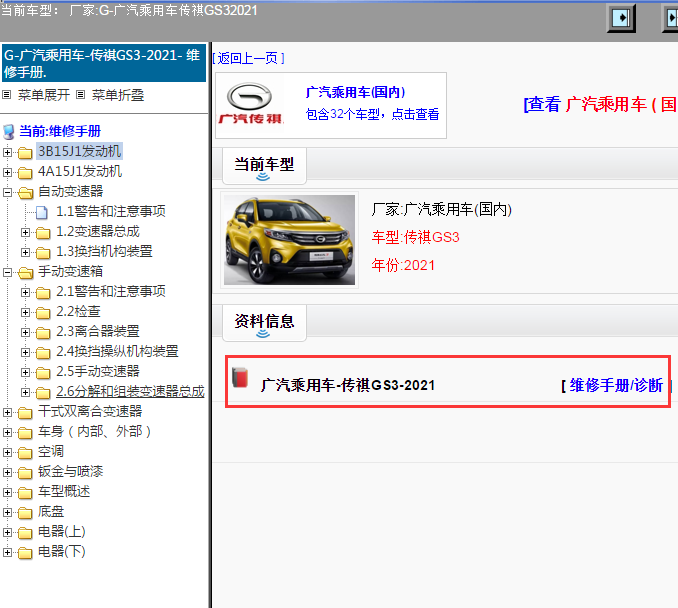The width and height of the screenshot is (678, 608).
Task: Open the 查看 广汽乘用车 link on right
Action: coord(600,105)
